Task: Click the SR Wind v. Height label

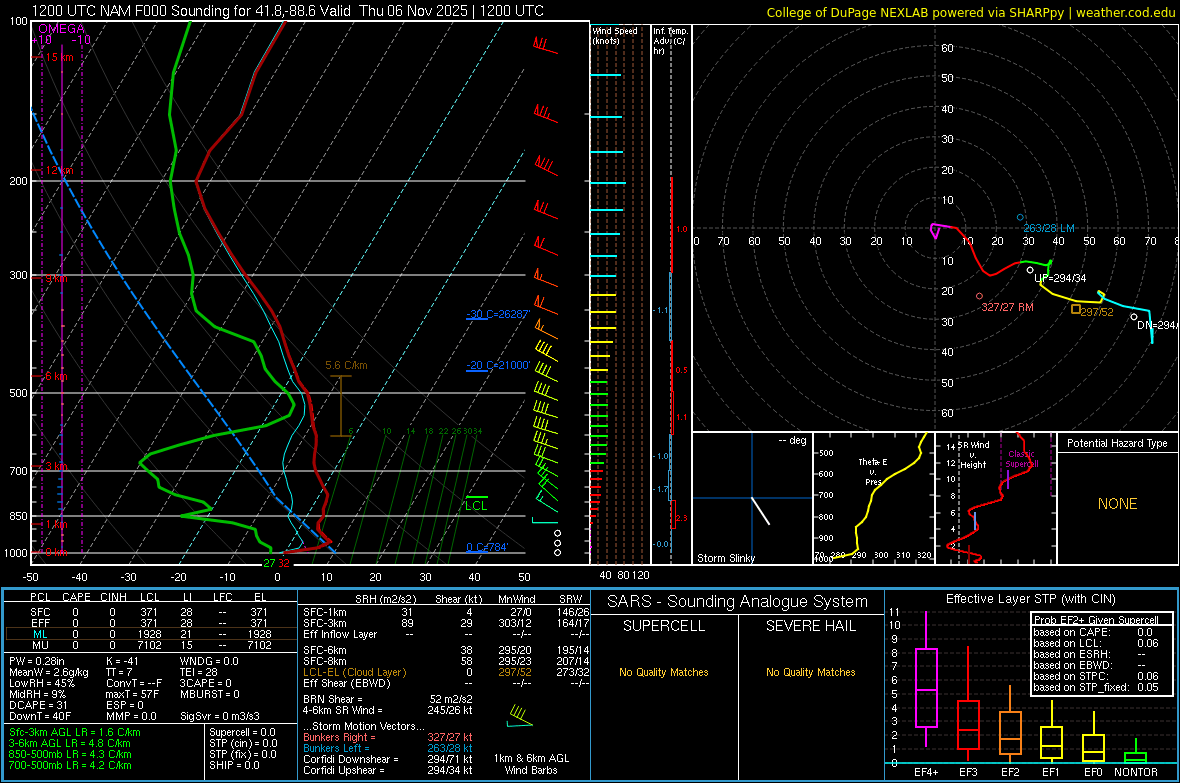Action: [973, 455]
